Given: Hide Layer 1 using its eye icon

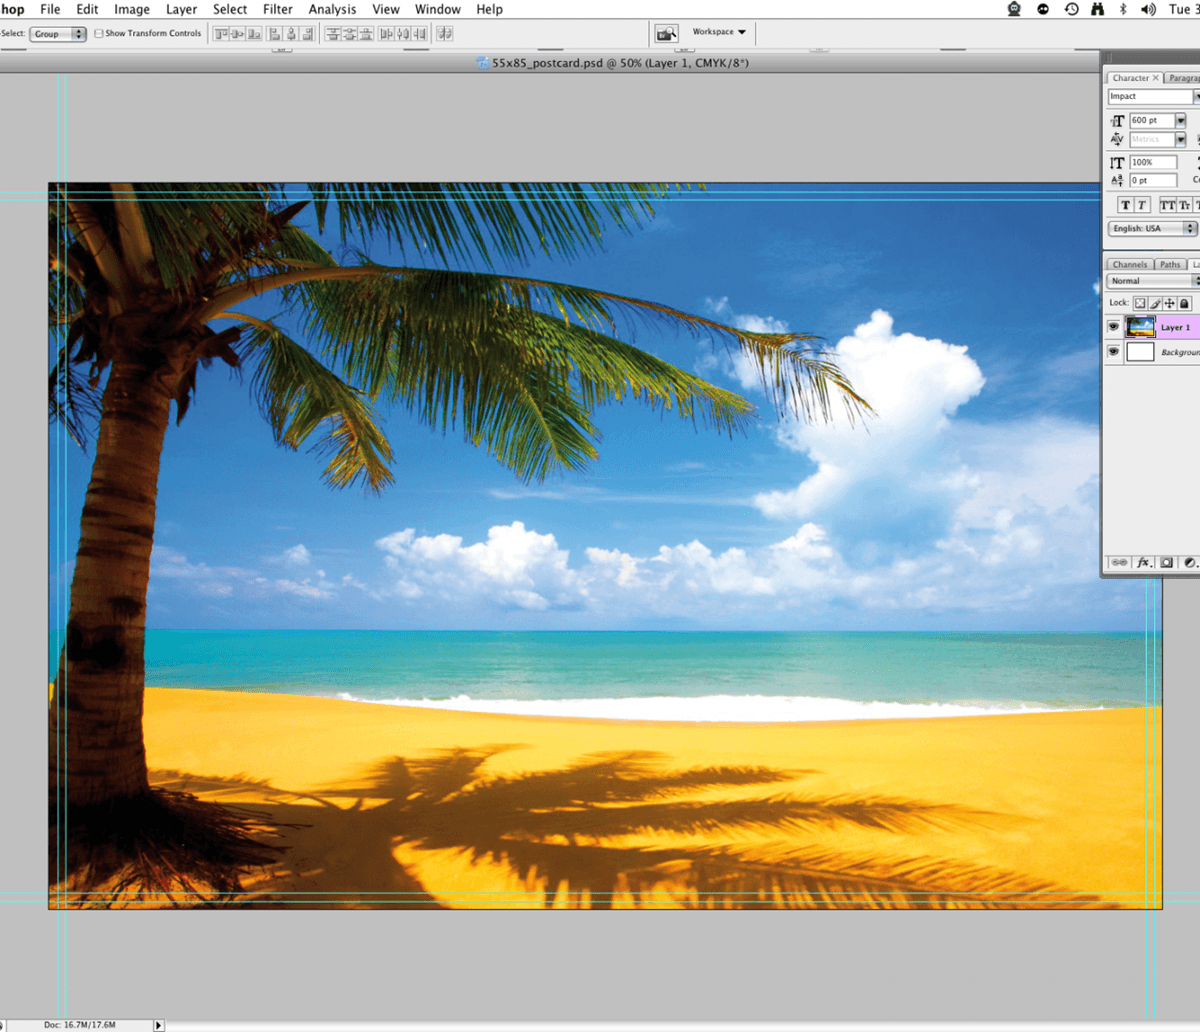Looking at the screenshot, I should [x=1113, y=327].
